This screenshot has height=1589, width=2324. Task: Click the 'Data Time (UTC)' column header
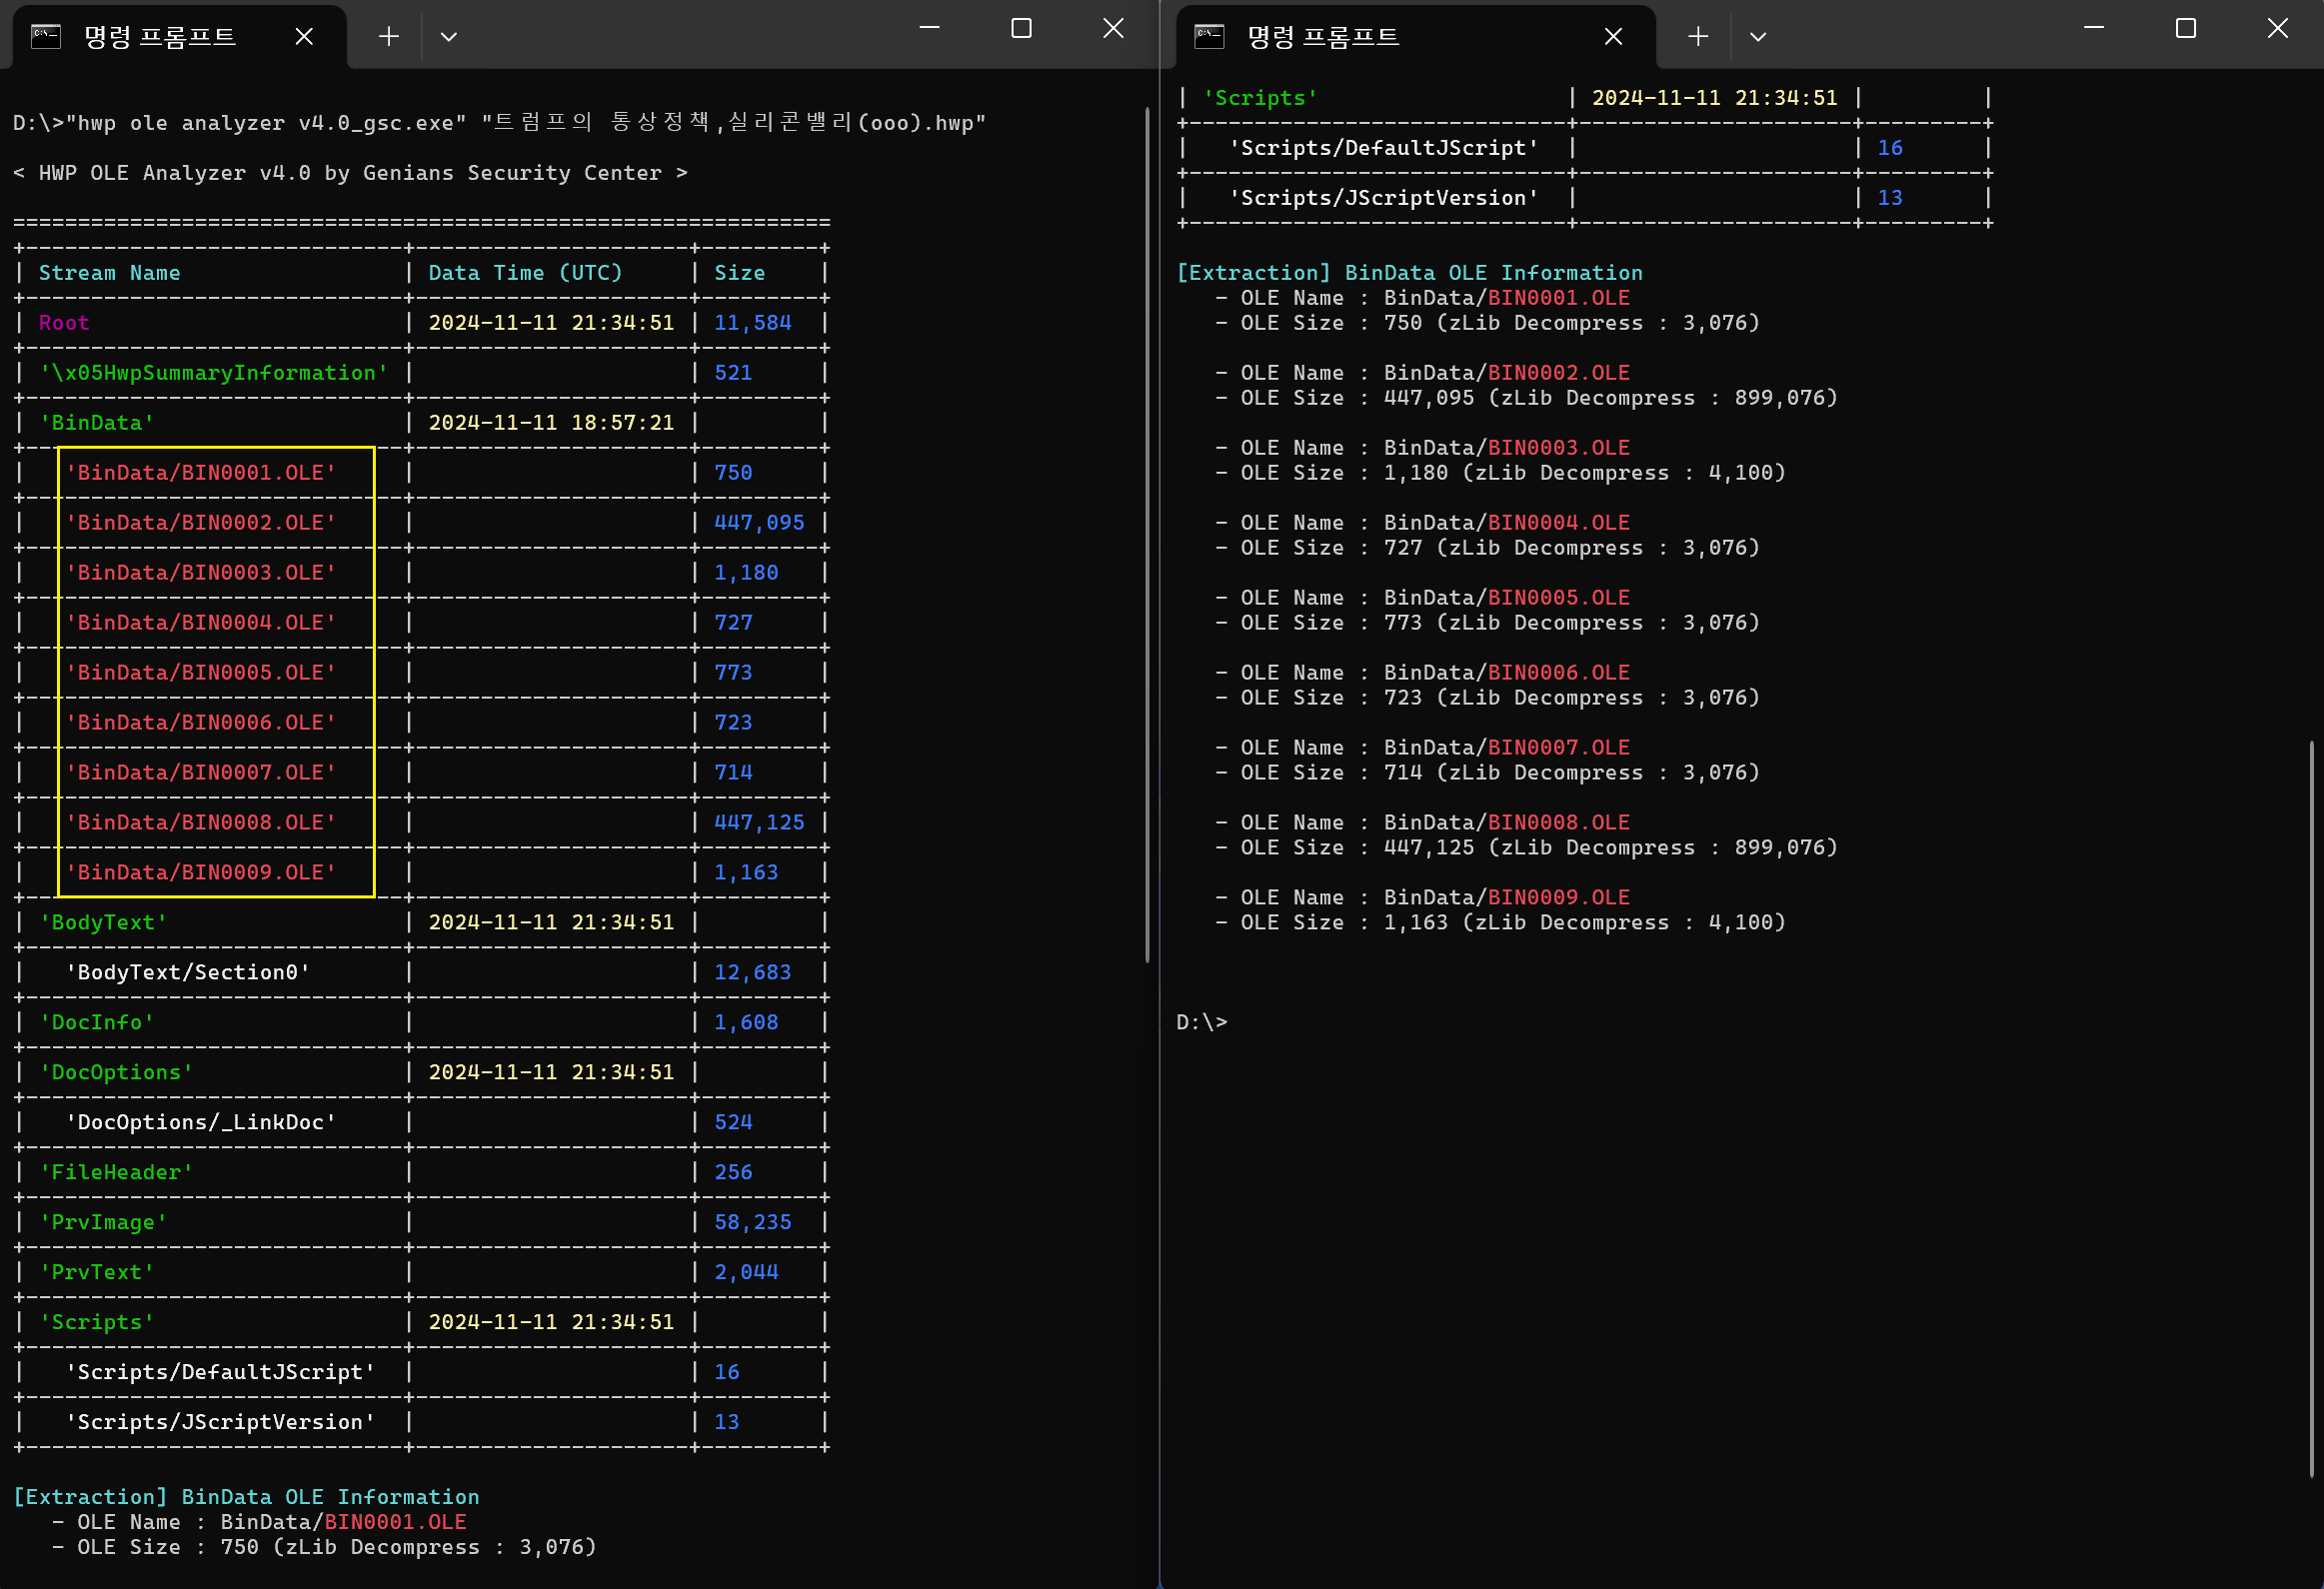coord(525,273)
